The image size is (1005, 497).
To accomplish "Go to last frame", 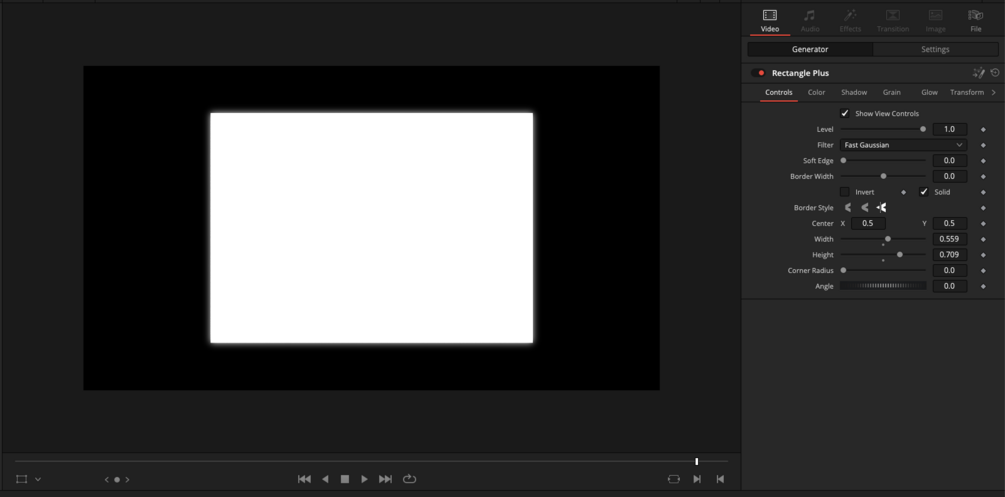I will [385, 479].
